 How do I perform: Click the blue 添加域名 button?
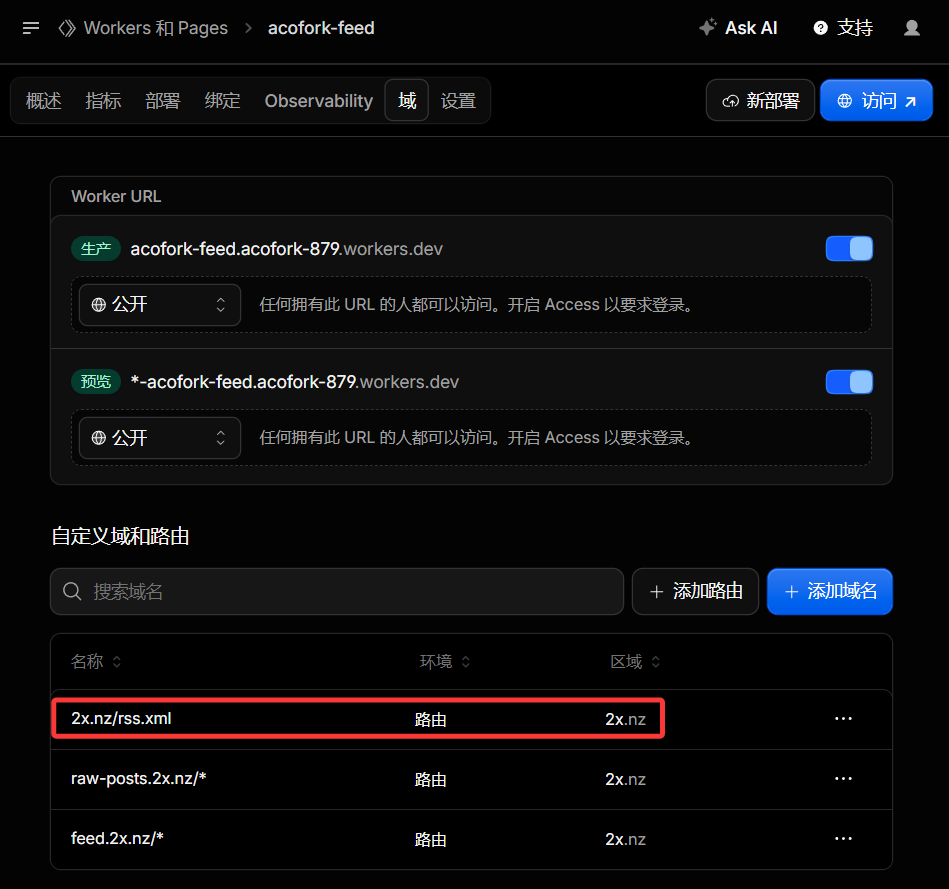click(x=830, y=591)
